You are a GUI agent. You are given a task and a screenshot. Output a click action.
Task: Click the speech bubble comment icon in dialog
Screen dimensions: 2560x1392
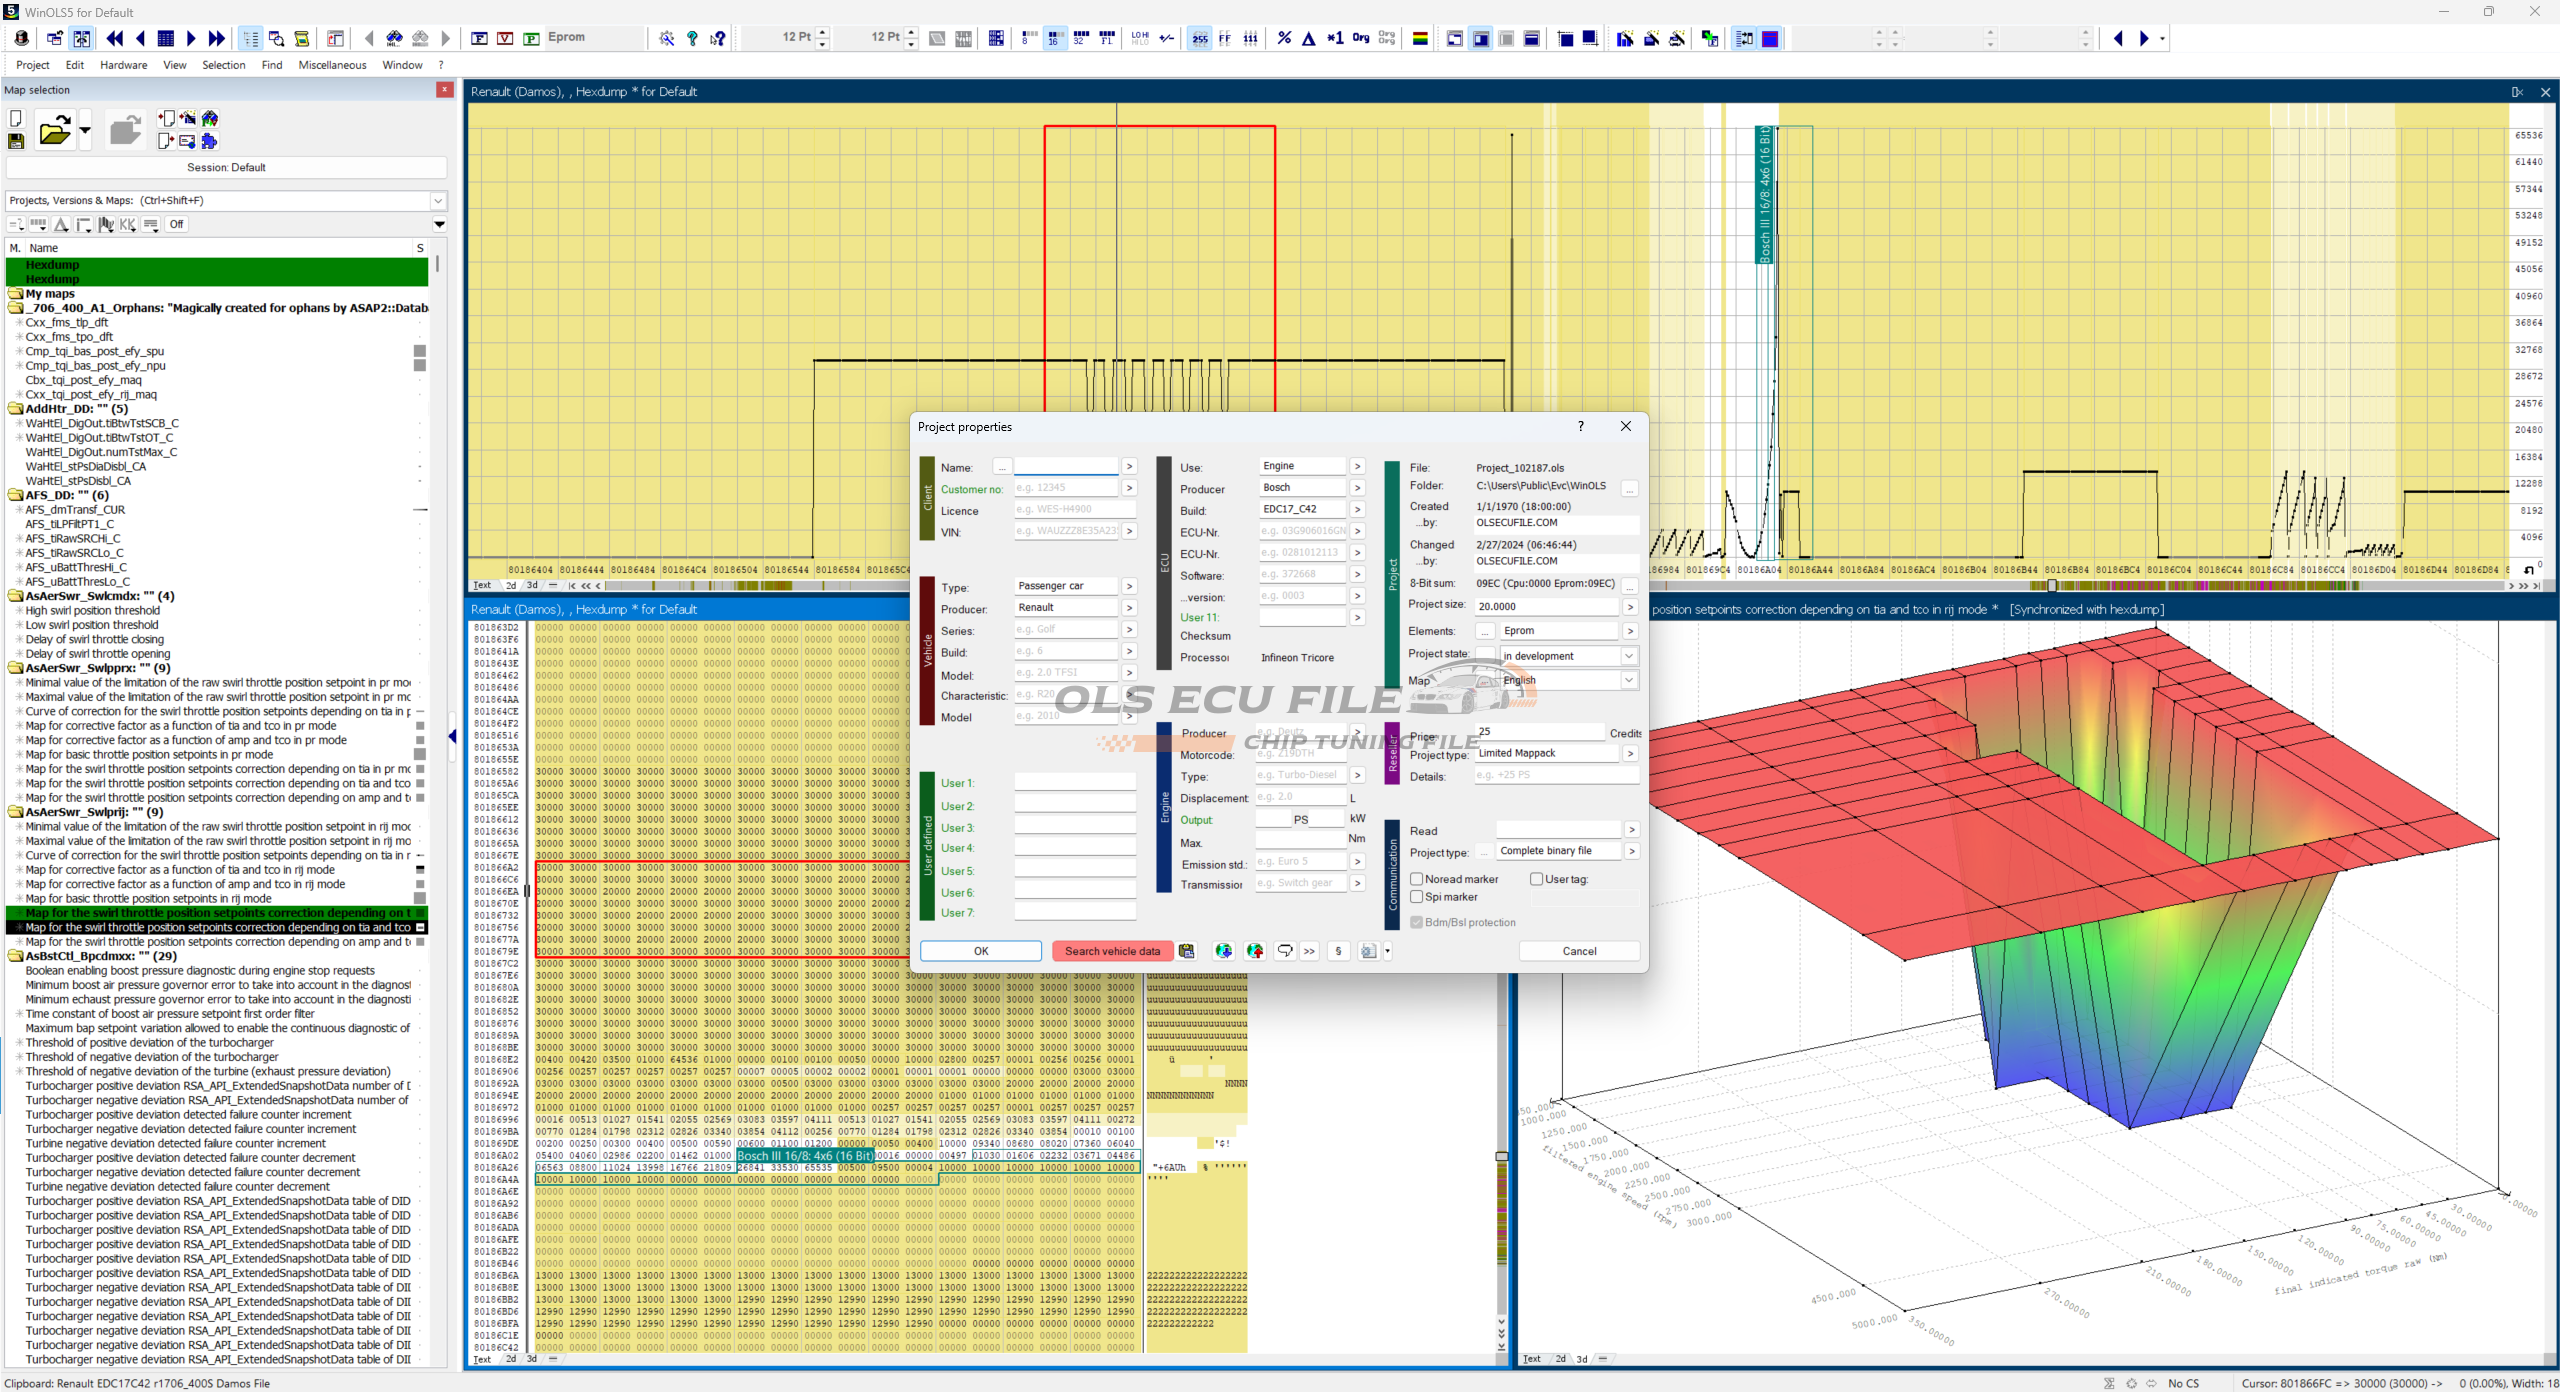pyautogui.click(x=1284, y=951)
